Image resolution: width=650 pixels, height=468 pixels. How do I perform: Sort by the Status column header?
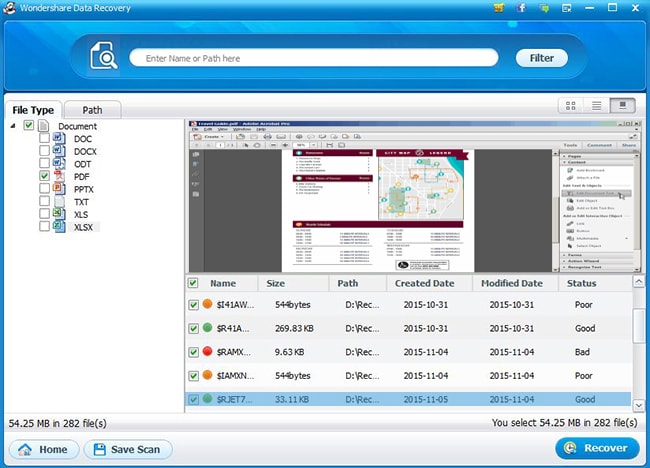[582, 284]
